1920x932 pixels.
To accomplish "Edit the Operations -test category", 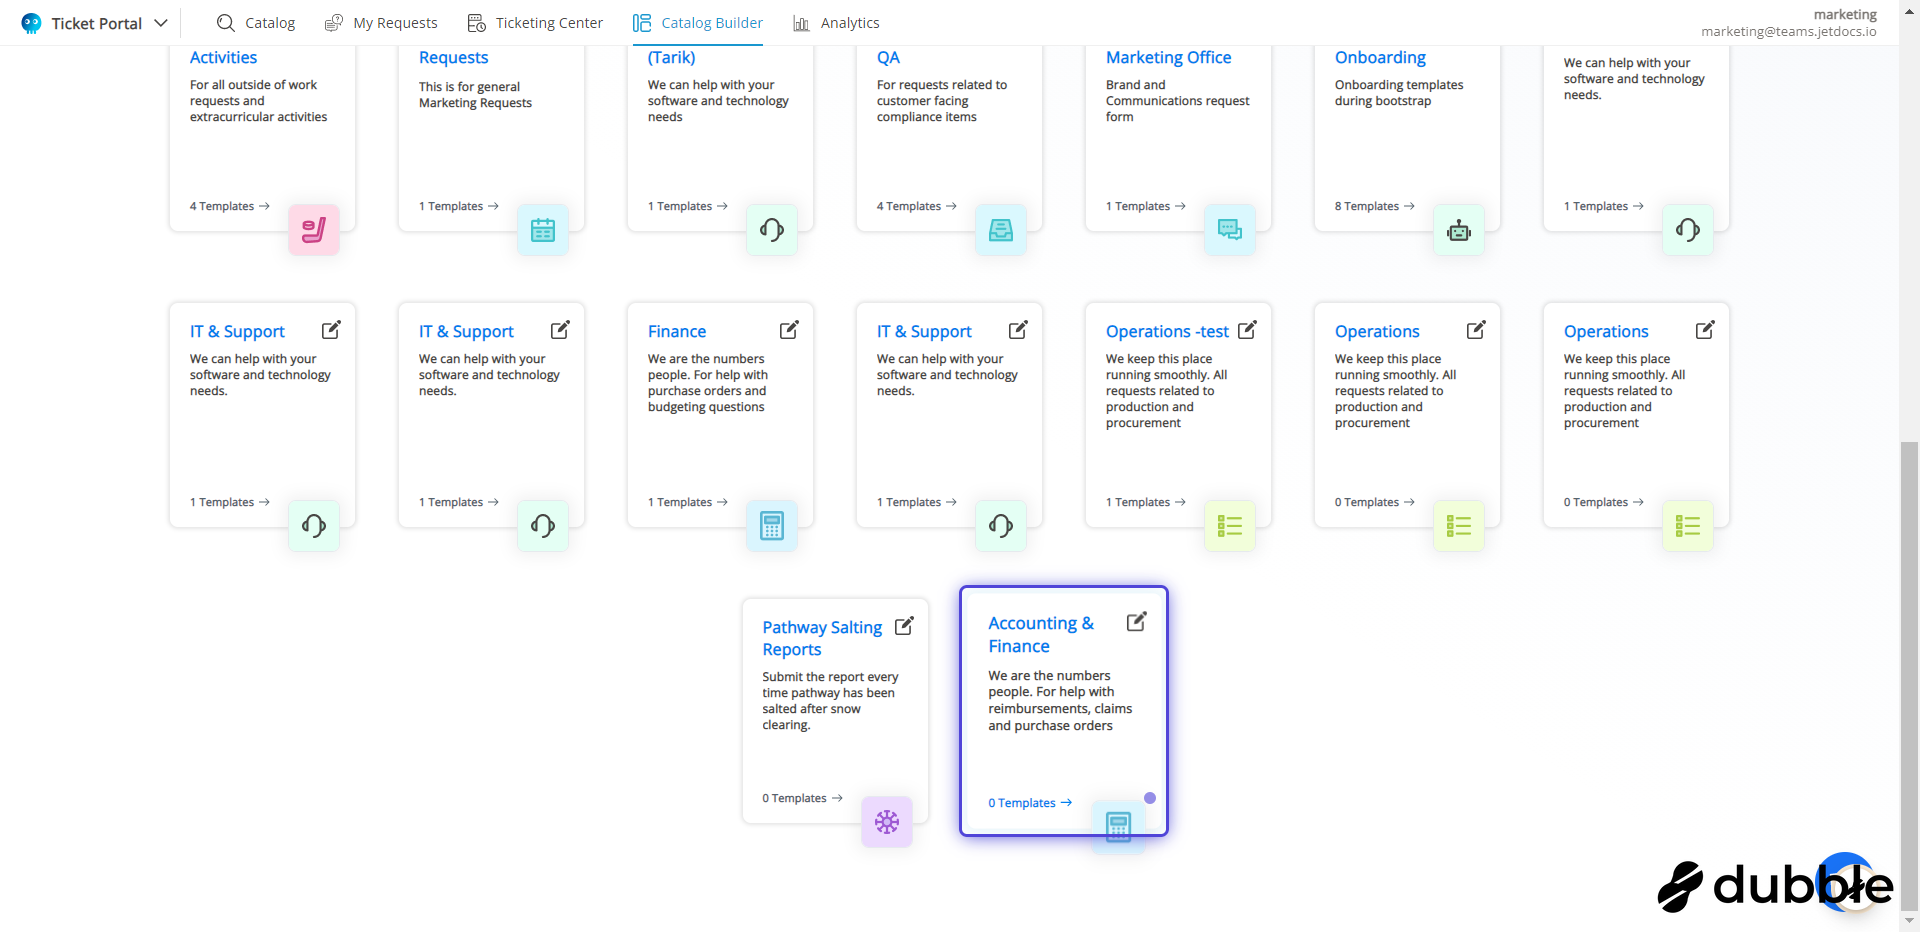I will click(1247, 330).
